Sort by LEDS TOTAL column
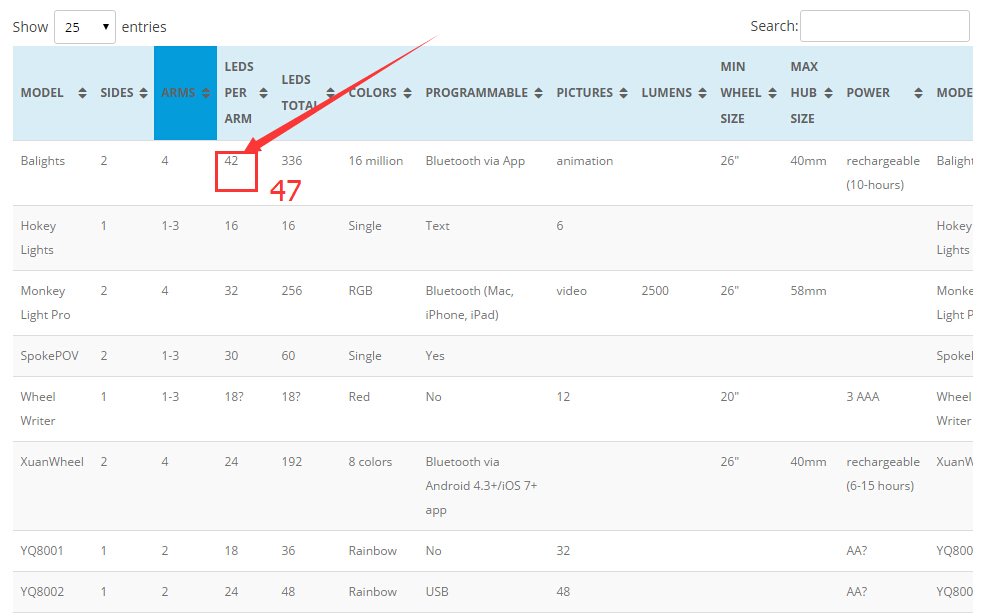This screenshot has width=996, height=616. point(307,93)
